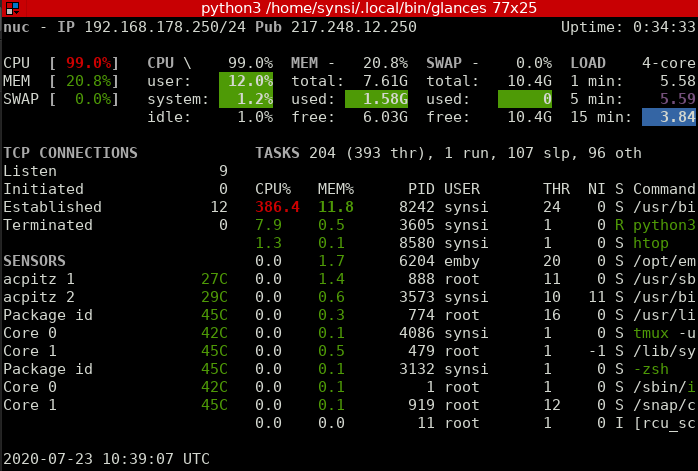Click the -zsh process command
This screenshot has width=698, height=471.
[651, 369]
